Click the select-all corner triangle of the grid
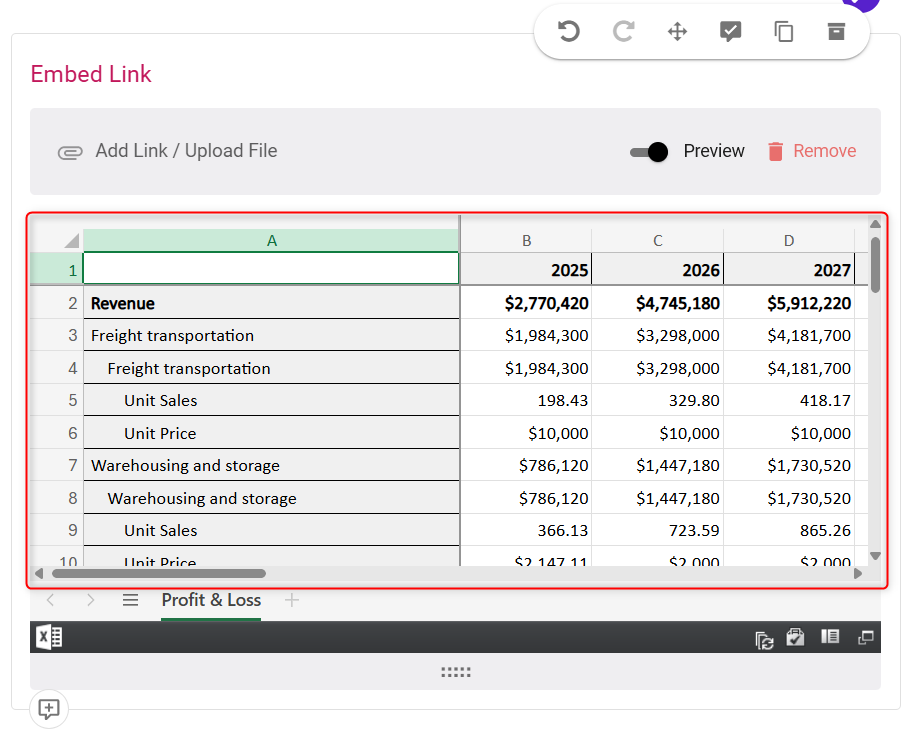 click(70, 241)
